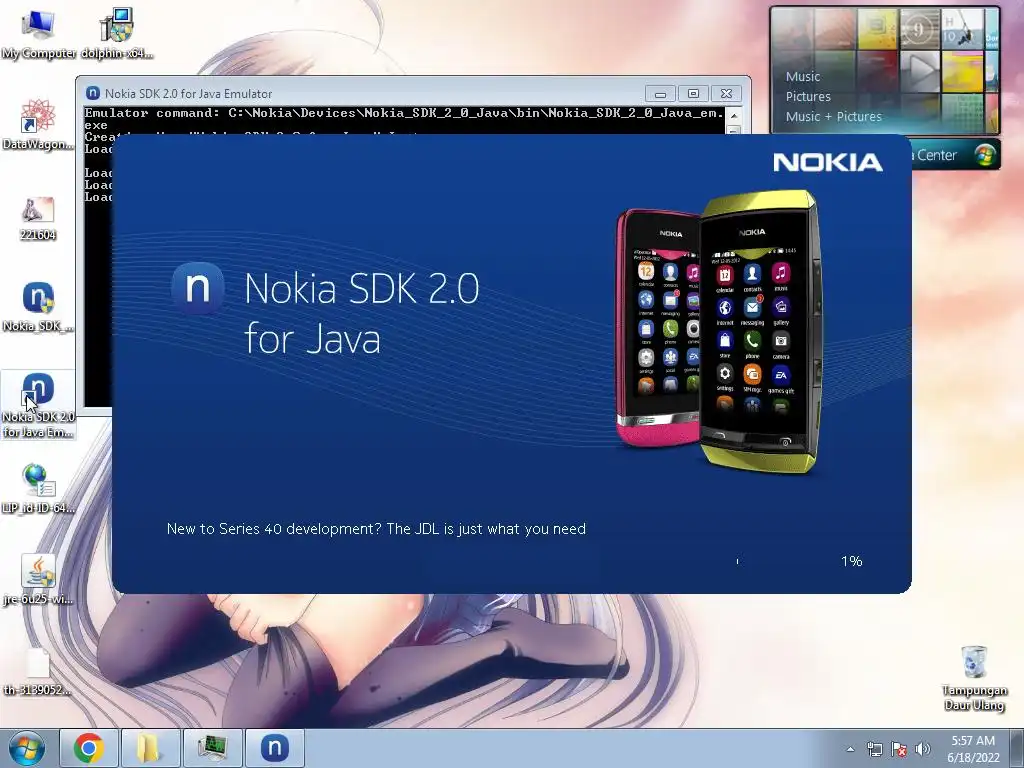Click 'Nokia SDK 2.0 for Java' splash title
Screen dimensions: 1024x768
point(362,313)
